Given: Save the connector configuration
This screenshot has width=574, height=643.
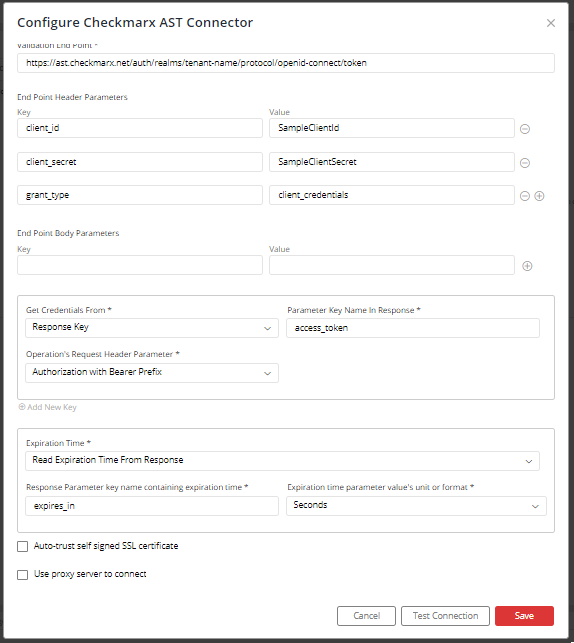Looking at the screenshot, I should 524,616.
